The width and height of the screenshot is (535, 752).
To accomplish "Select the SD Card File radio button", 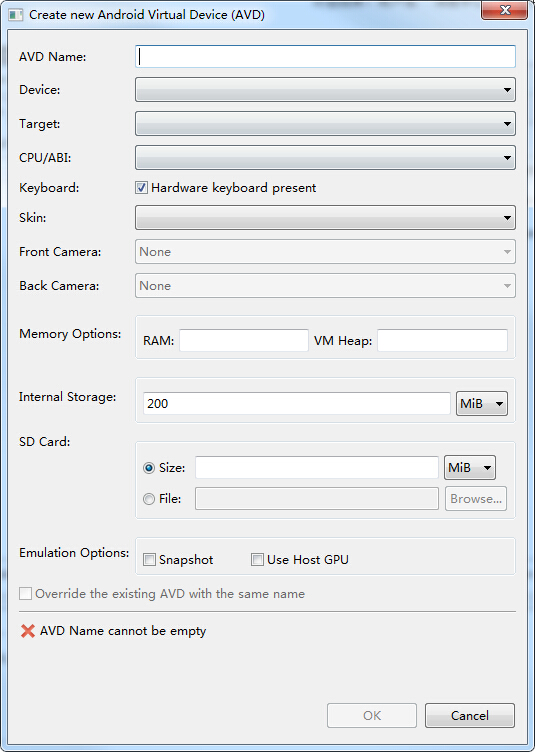I will [x=149, y=499].
